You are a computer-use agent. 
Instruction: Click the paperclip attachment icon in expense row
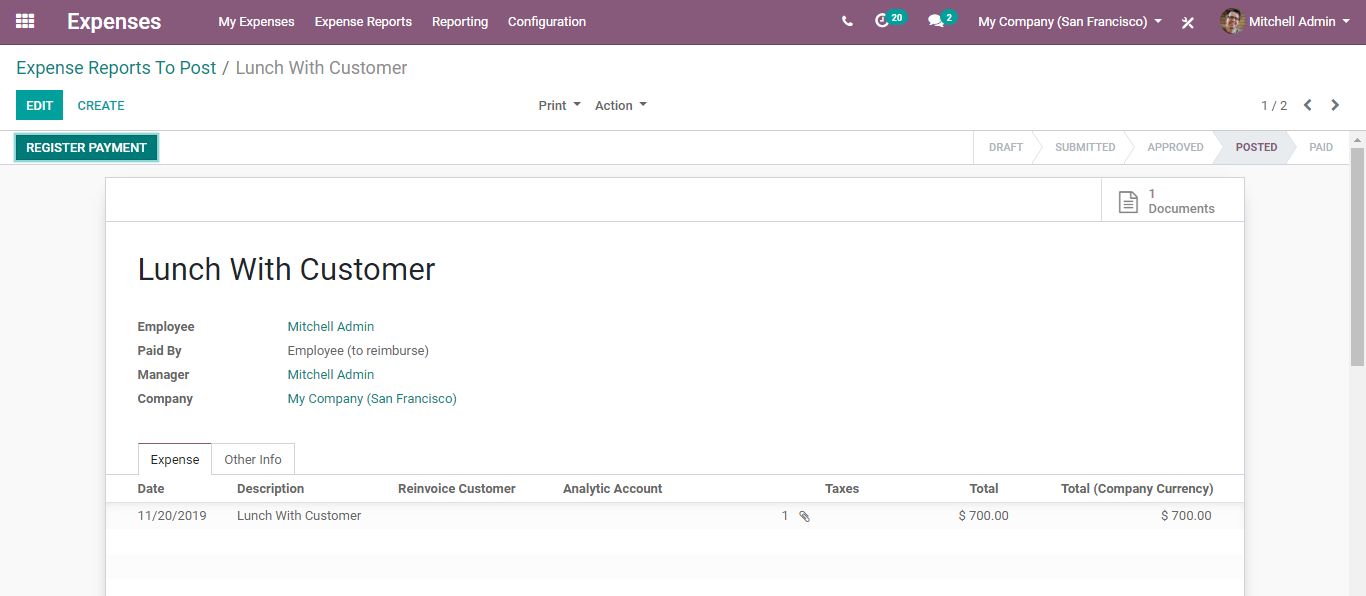tap(804, 517)
